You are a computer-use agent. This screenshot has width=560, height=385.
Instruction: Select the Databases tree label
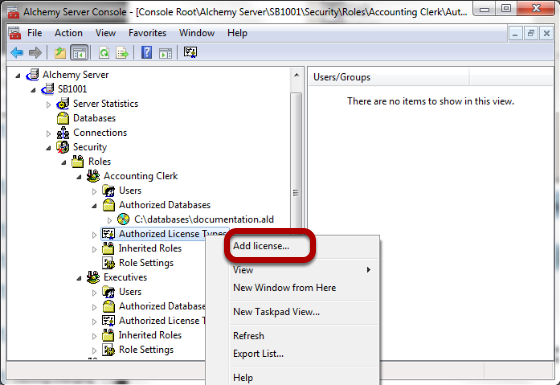pos(94,118)
